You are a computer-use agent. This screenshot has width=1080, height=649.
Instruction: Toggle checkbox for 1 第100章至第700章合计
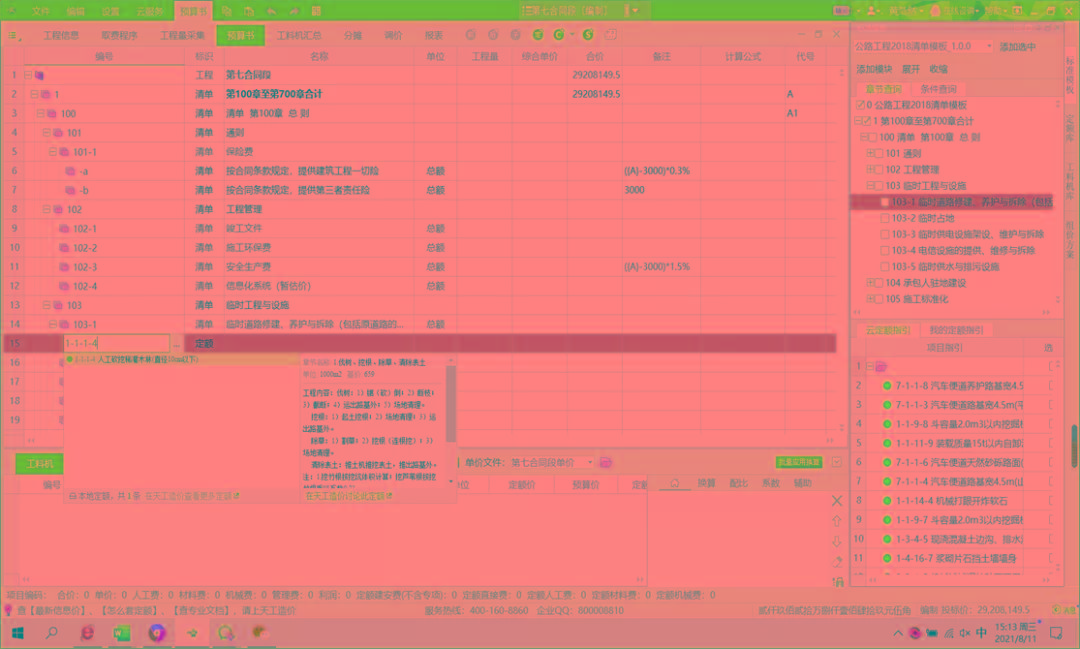point(866,121)
